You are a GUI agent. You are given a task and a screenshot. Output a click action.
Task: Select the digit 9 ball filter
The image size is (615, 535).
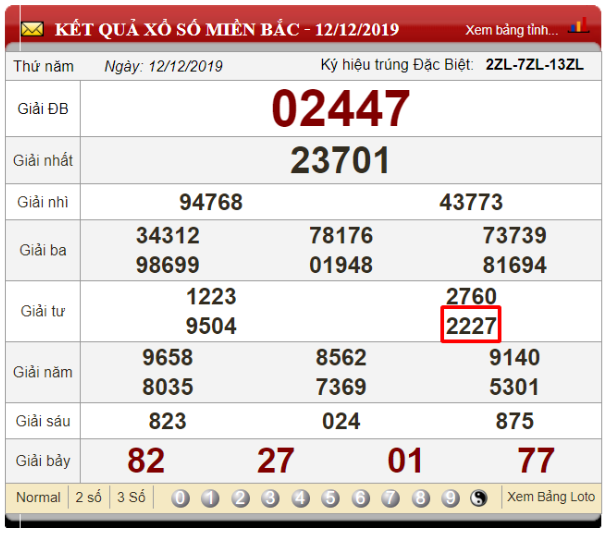tap(450, 498)
